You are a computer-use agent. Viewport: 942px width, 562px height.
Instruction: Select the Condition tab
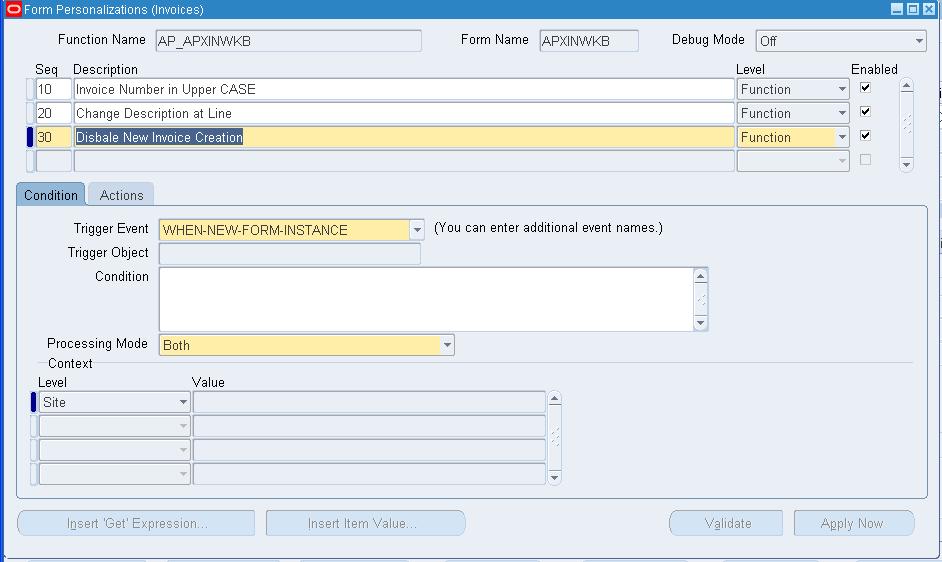[51, 195]
